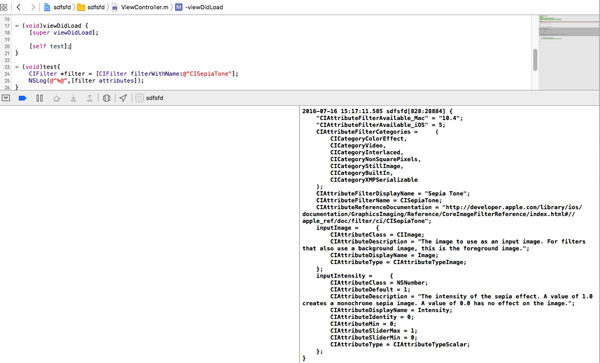This screenshot has width=600, height=363.
Task: Click CIAttributeDisplayName = Image line
Action: coord(384,256)
